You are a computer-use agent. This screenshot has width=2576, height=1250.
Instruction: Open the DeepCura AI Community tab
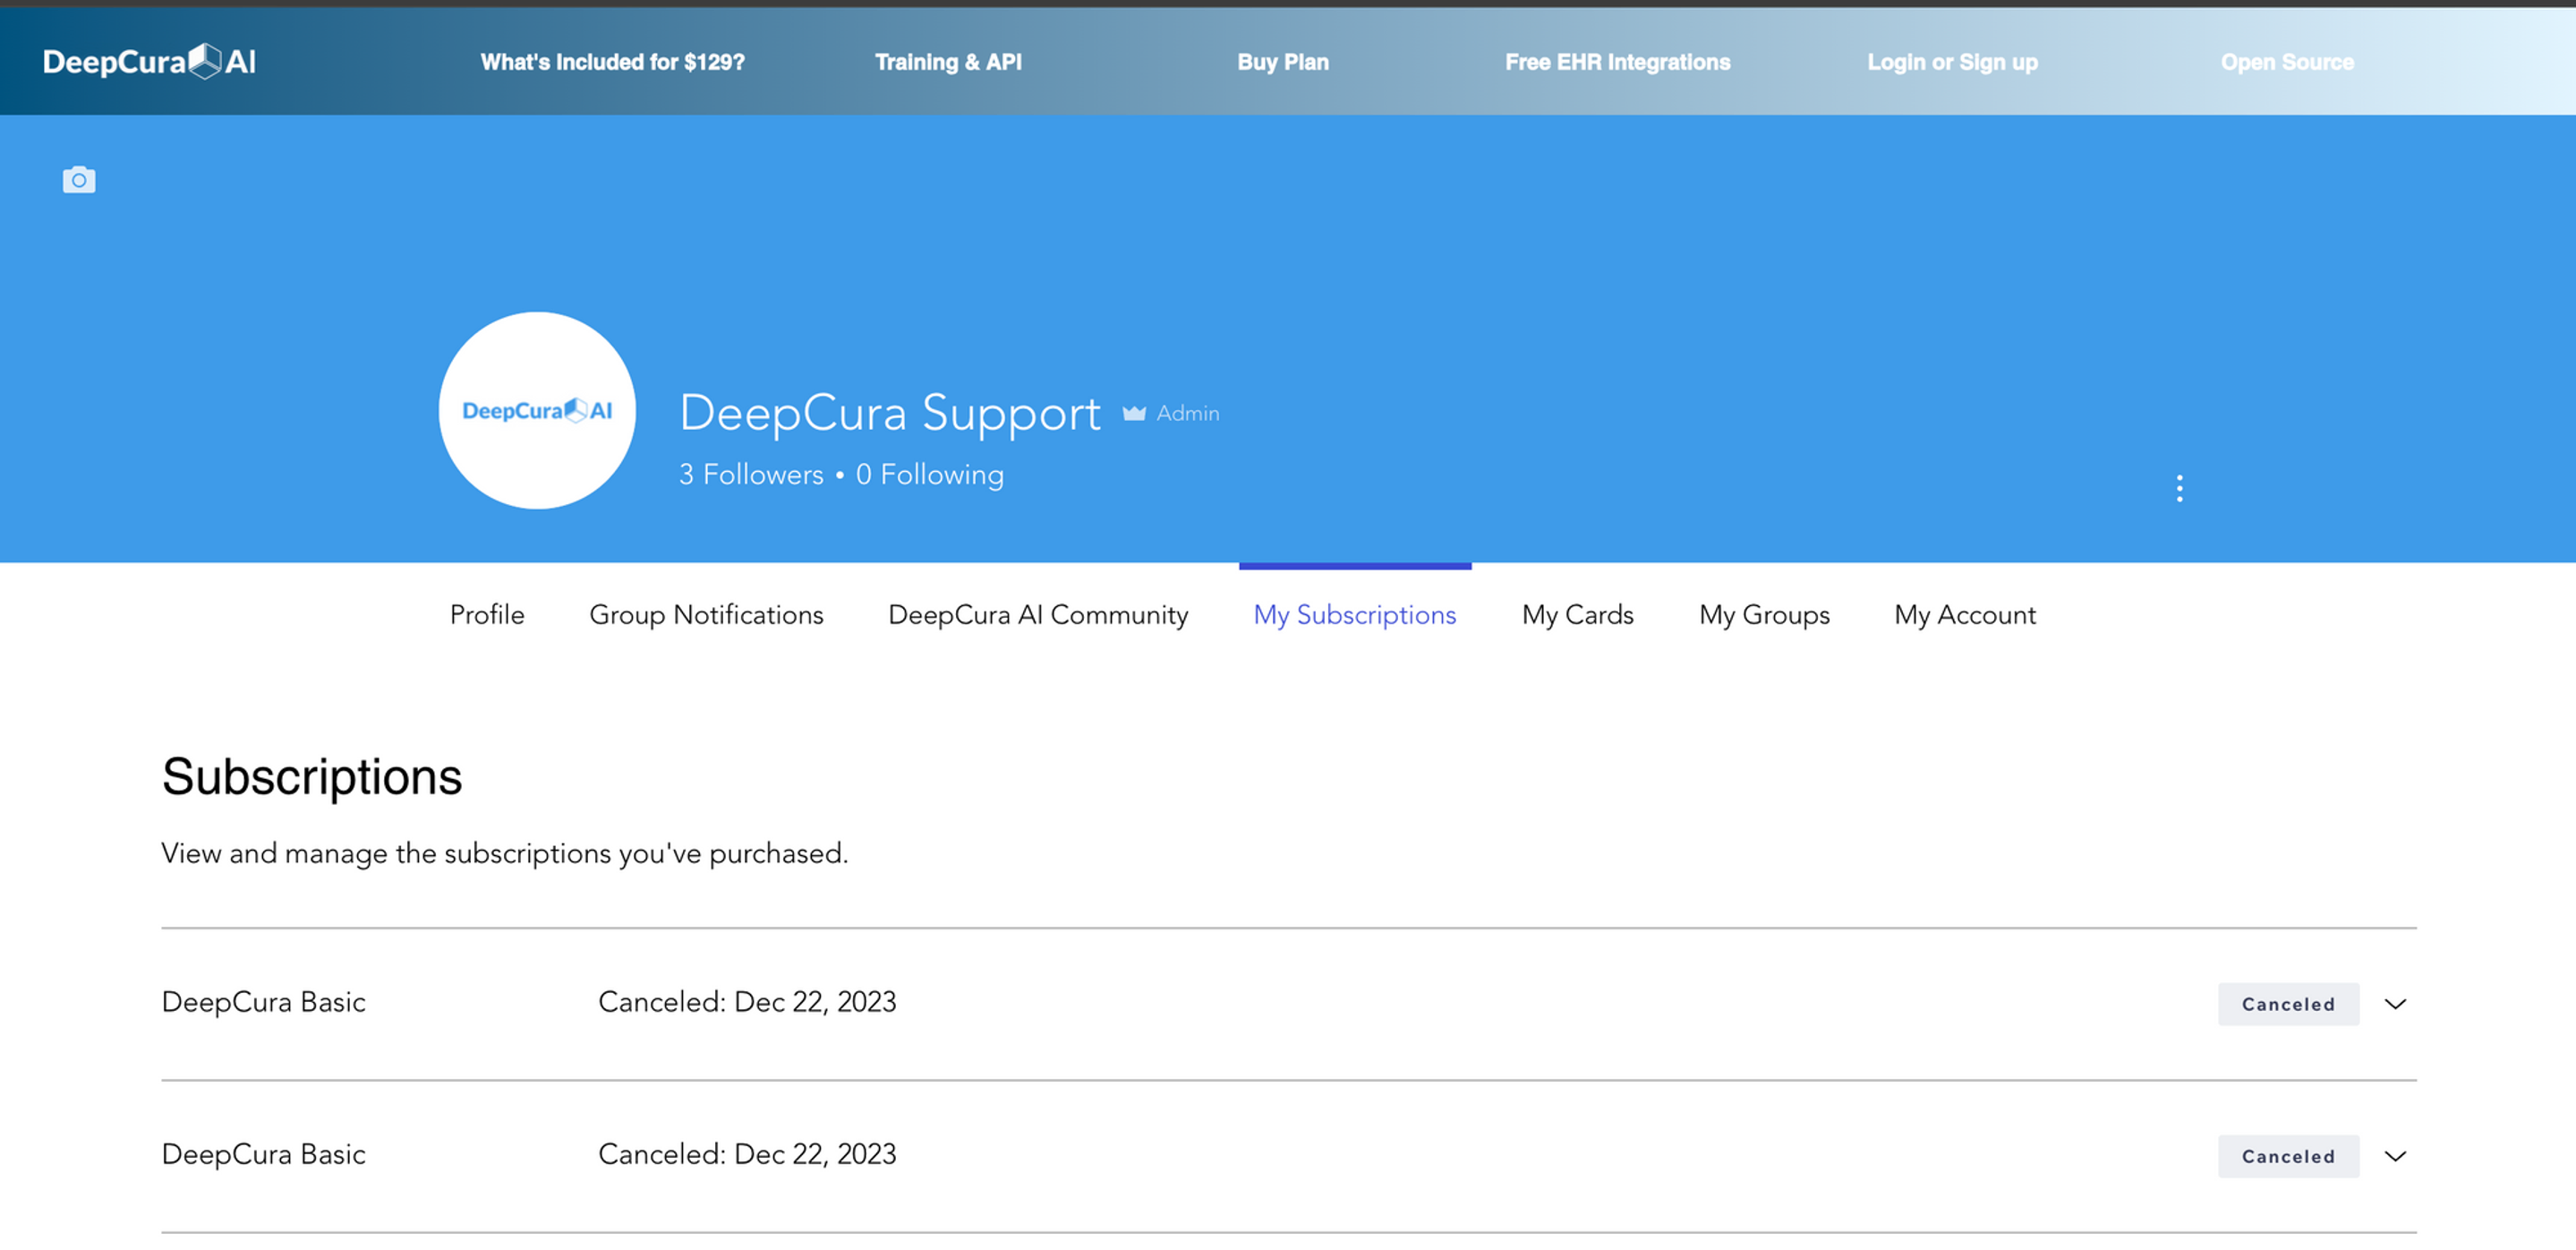tap(1038, 615)
